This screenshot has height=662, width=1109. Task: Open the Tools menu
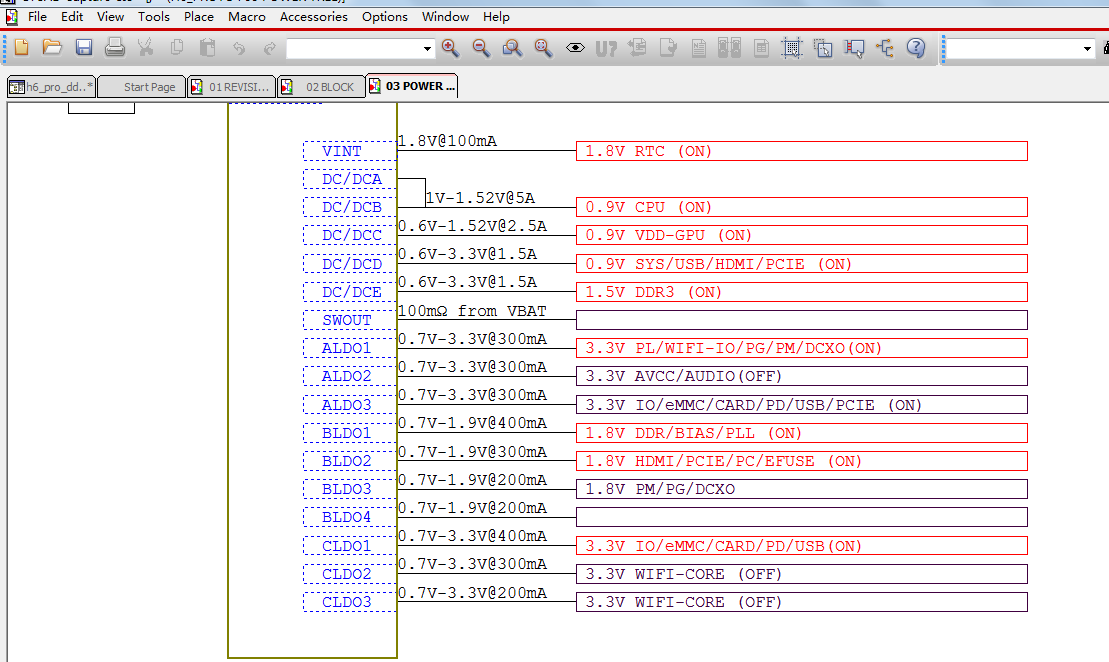(153, 16)
